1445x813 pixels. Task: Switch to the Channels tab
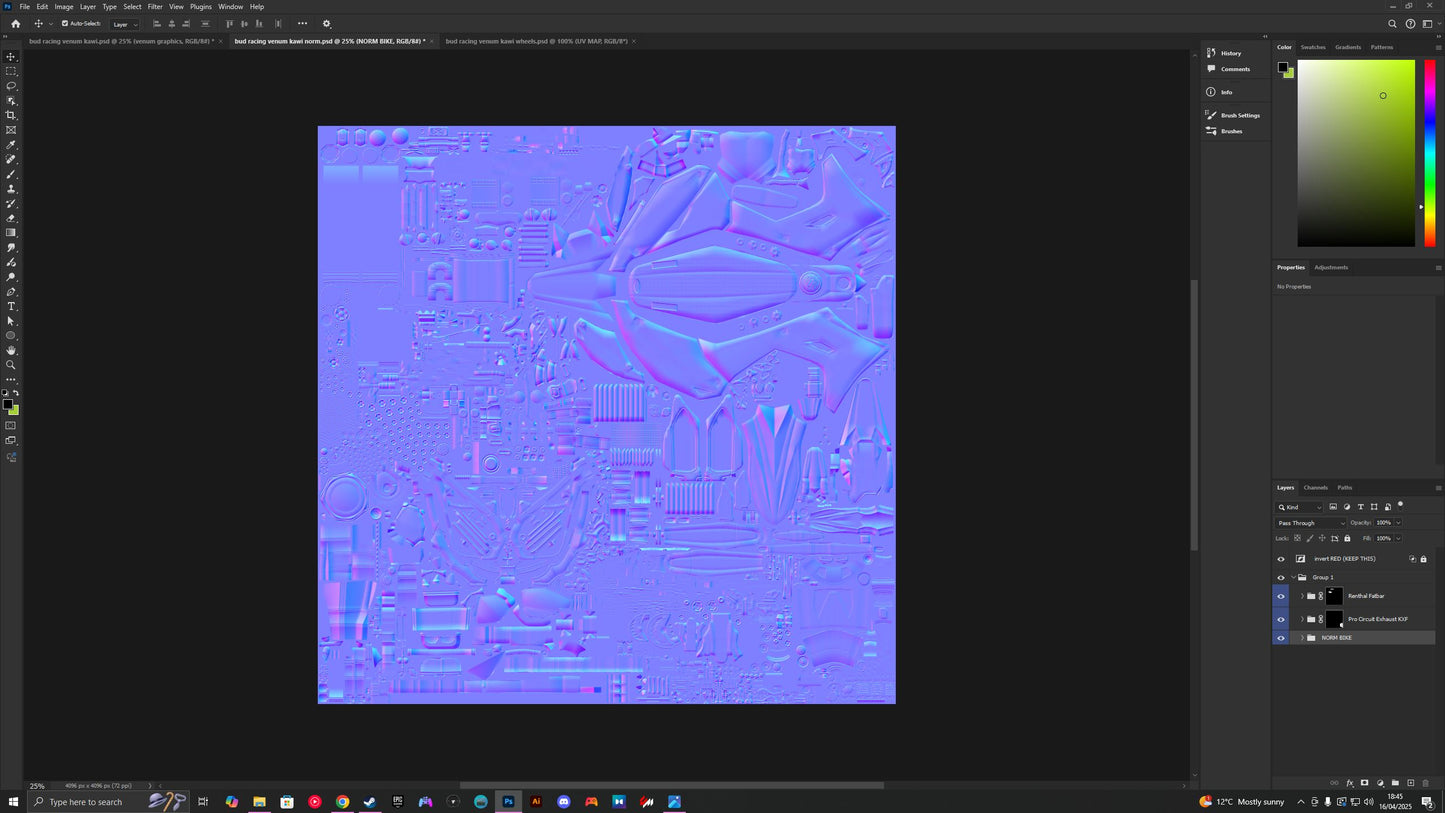click(1315, 488)
